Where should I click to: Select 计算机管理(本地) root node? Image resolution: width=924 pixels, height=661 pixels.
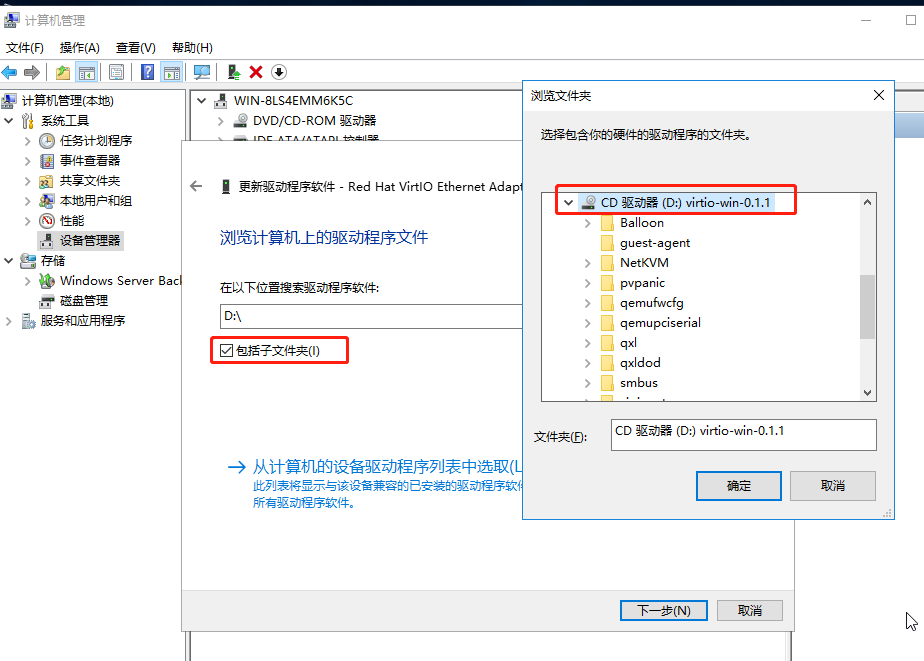pos(68,101)
